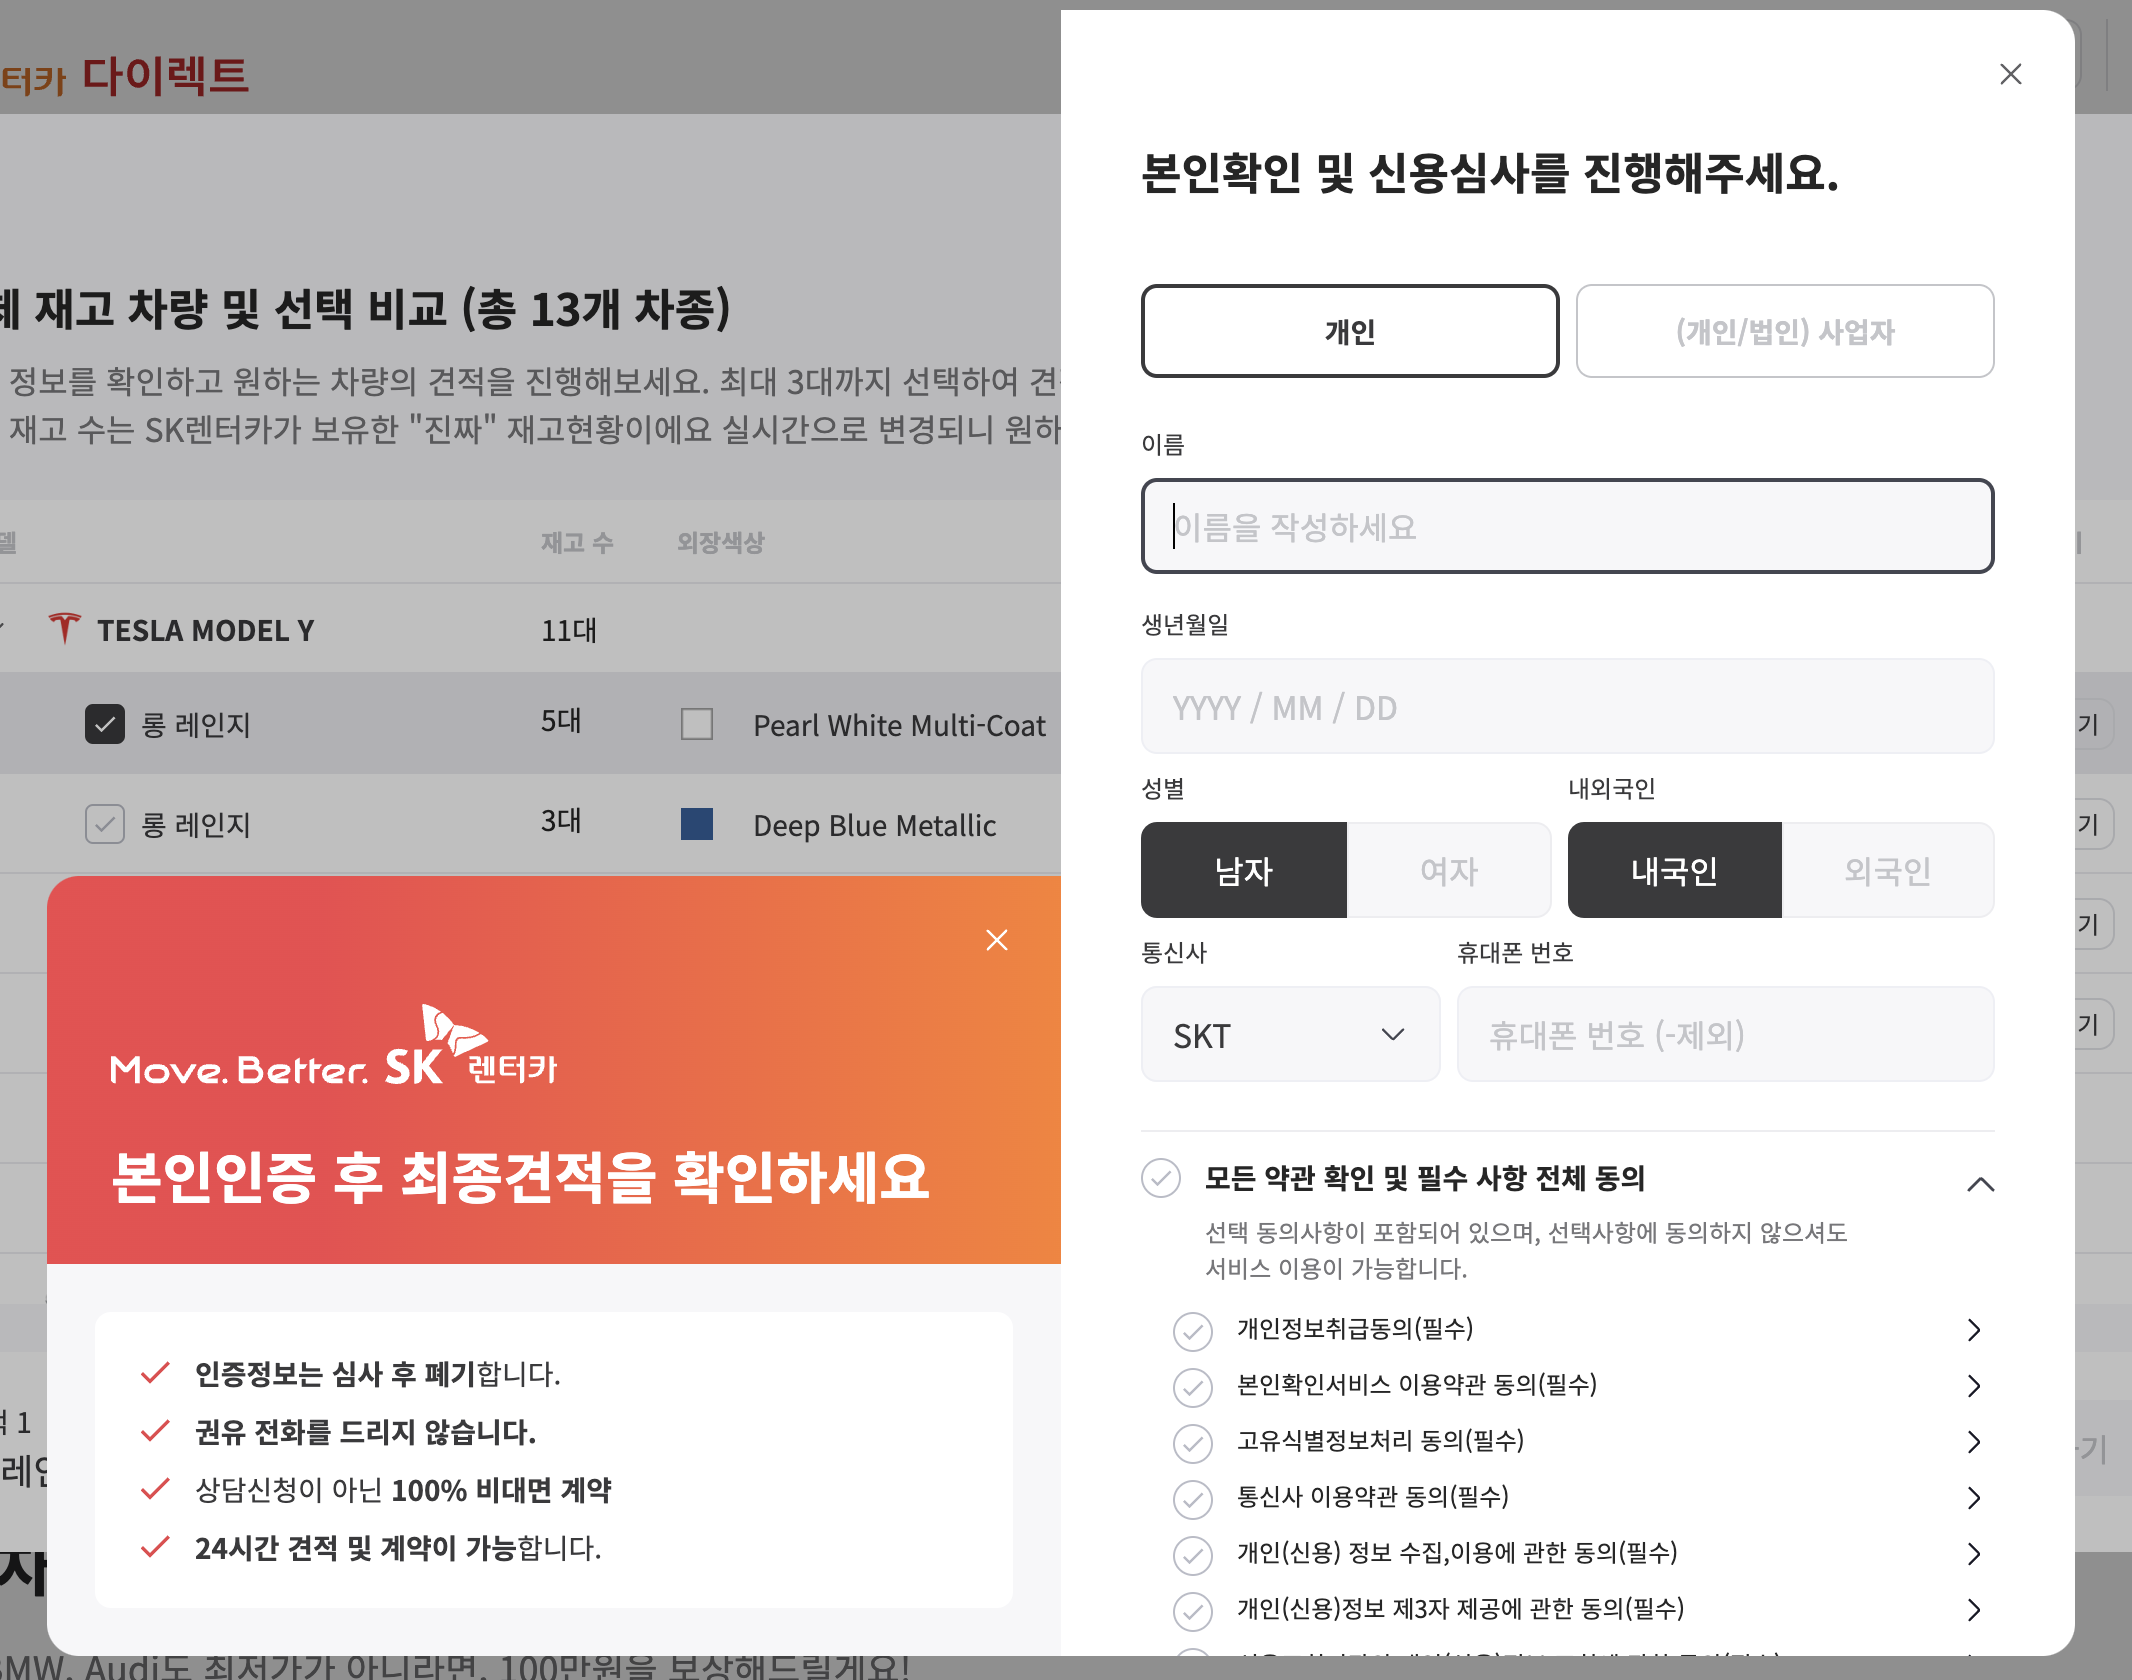Open 본인확인서비스 이용약관 detail arrow
The height and width of the screenshot is (1680, 2132).
click(1973, 1385)
